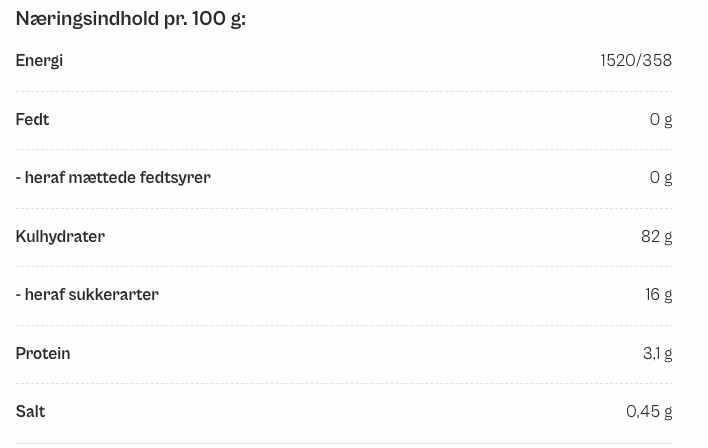Image resolution: width=708 pixels, height=448 pixels.
Task: Click the 82 g carbohydrate value
Action: click(x=656, y=237)
